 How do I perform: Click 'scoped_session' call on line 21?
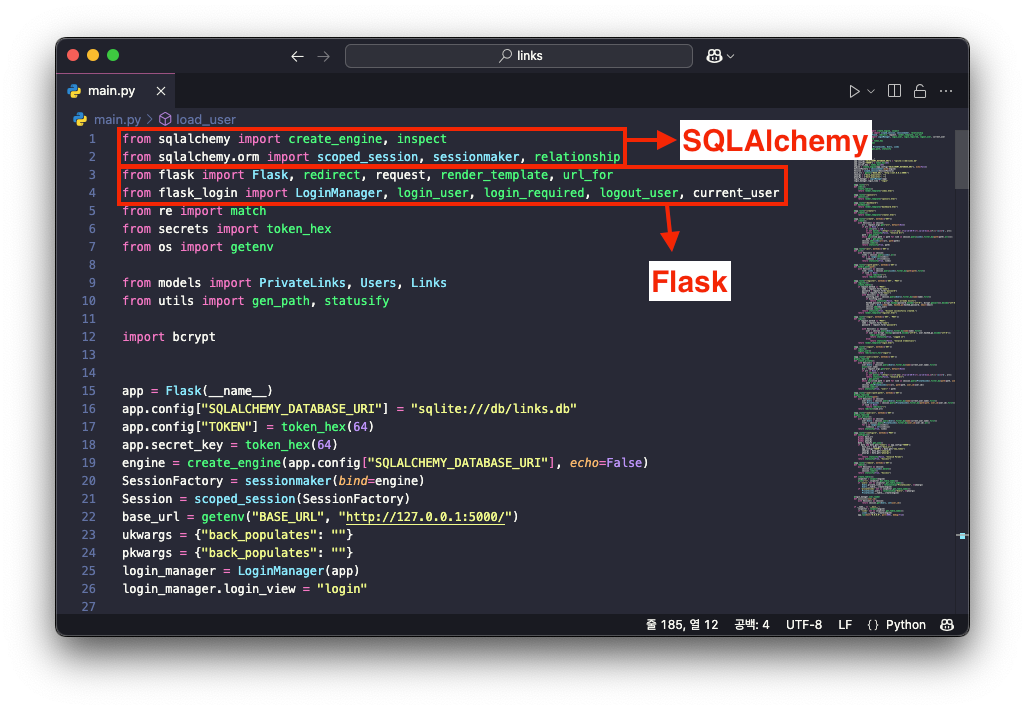(x=244, y=498)
